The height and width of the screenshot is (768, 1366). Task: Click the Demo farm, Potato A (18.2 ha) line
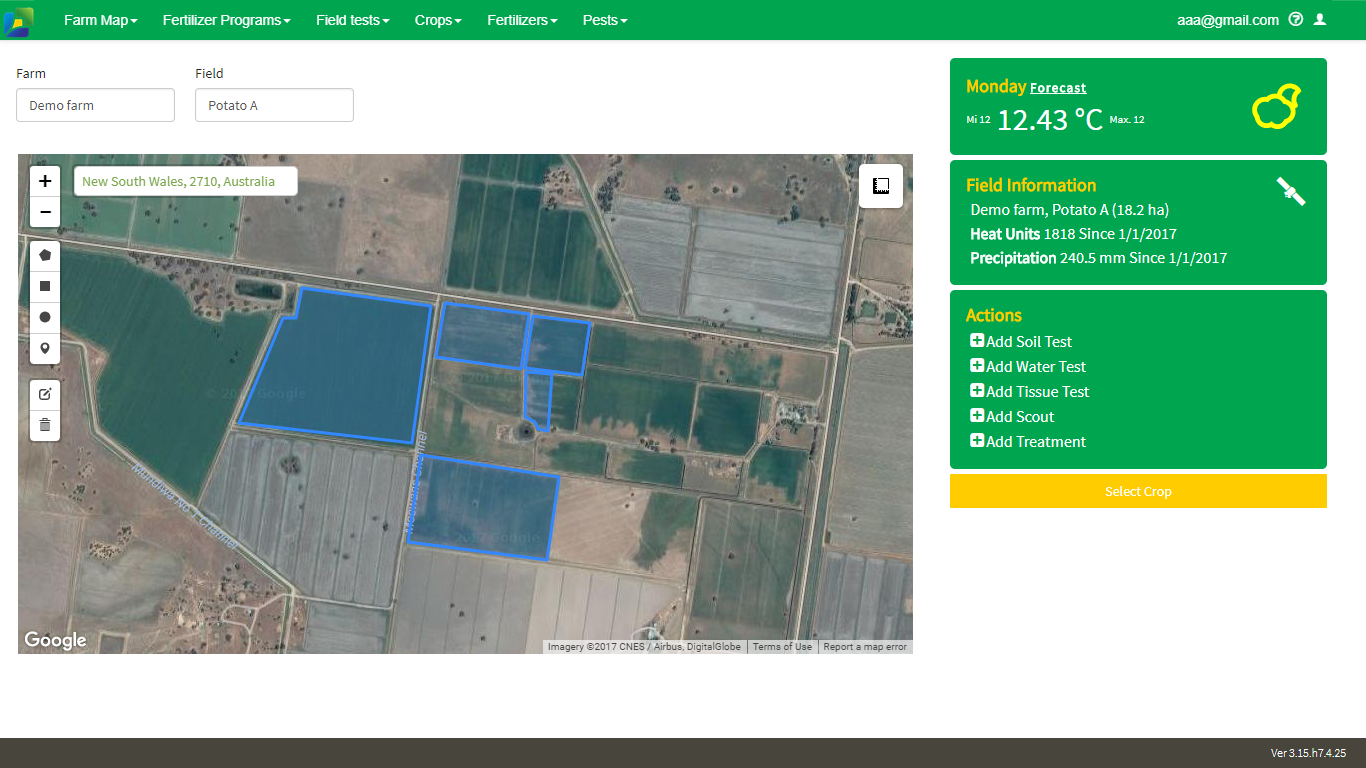coord(1070,210)
